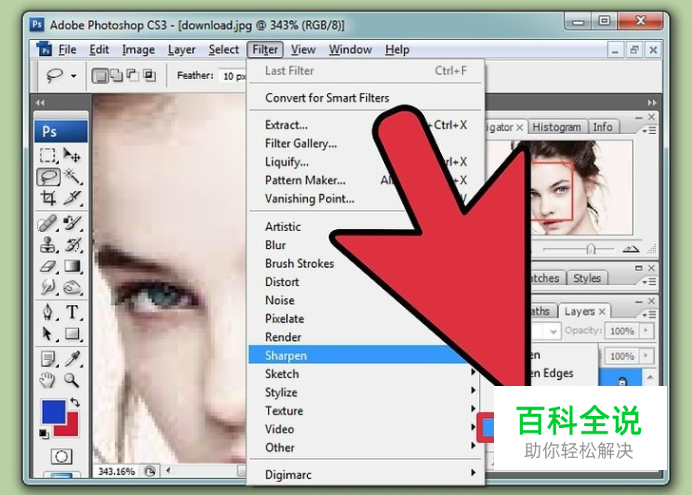Select the Zoom tool
This screenshot has height=495, width=692.
pos(72,380)
